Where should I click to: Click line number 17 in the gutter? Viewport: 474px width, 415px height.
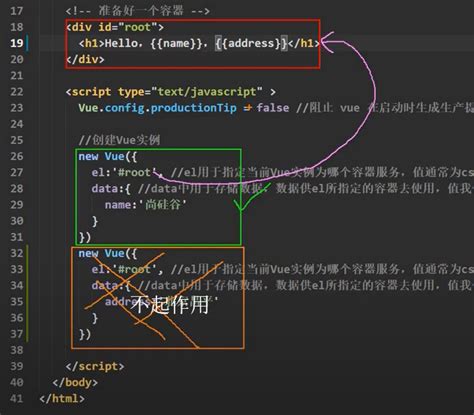coord(17,11)
